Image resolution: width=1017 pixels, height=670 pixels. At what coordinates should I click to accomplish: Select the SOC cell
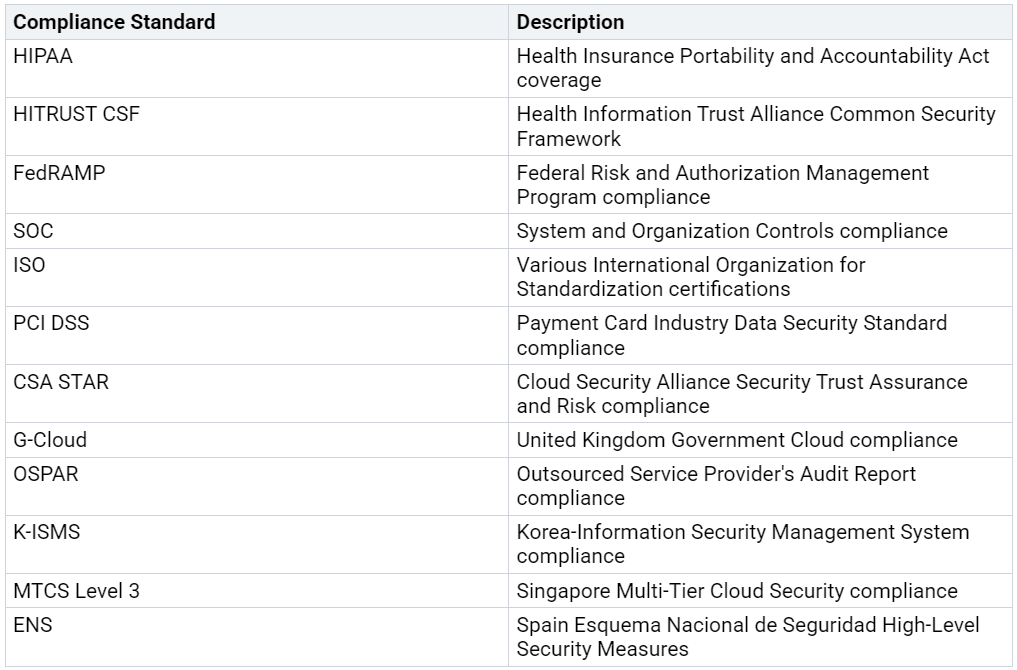257,231
